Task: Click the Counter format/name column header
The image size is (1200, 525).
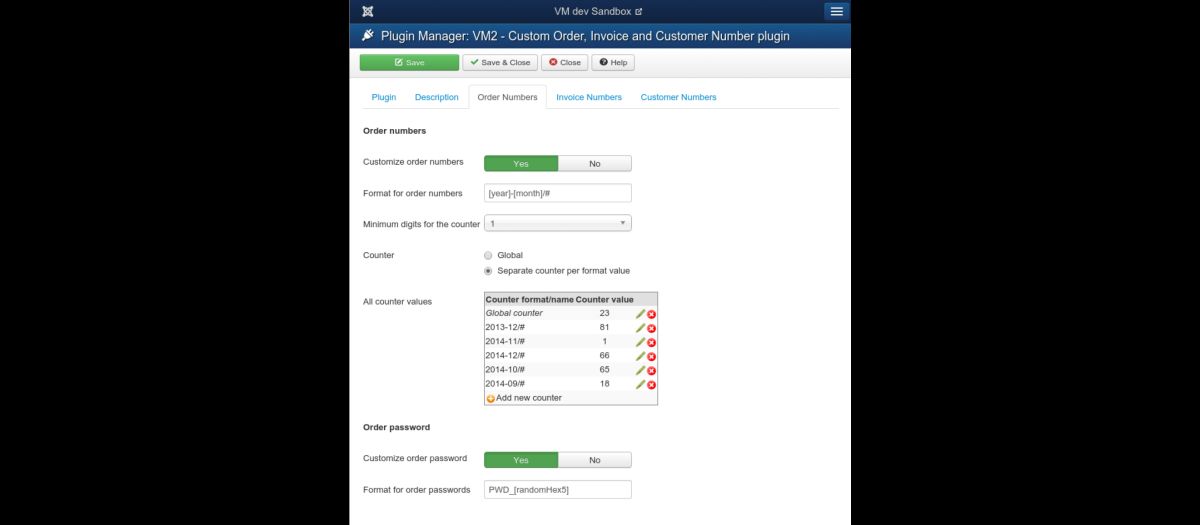Action: [x=530, y=300]
